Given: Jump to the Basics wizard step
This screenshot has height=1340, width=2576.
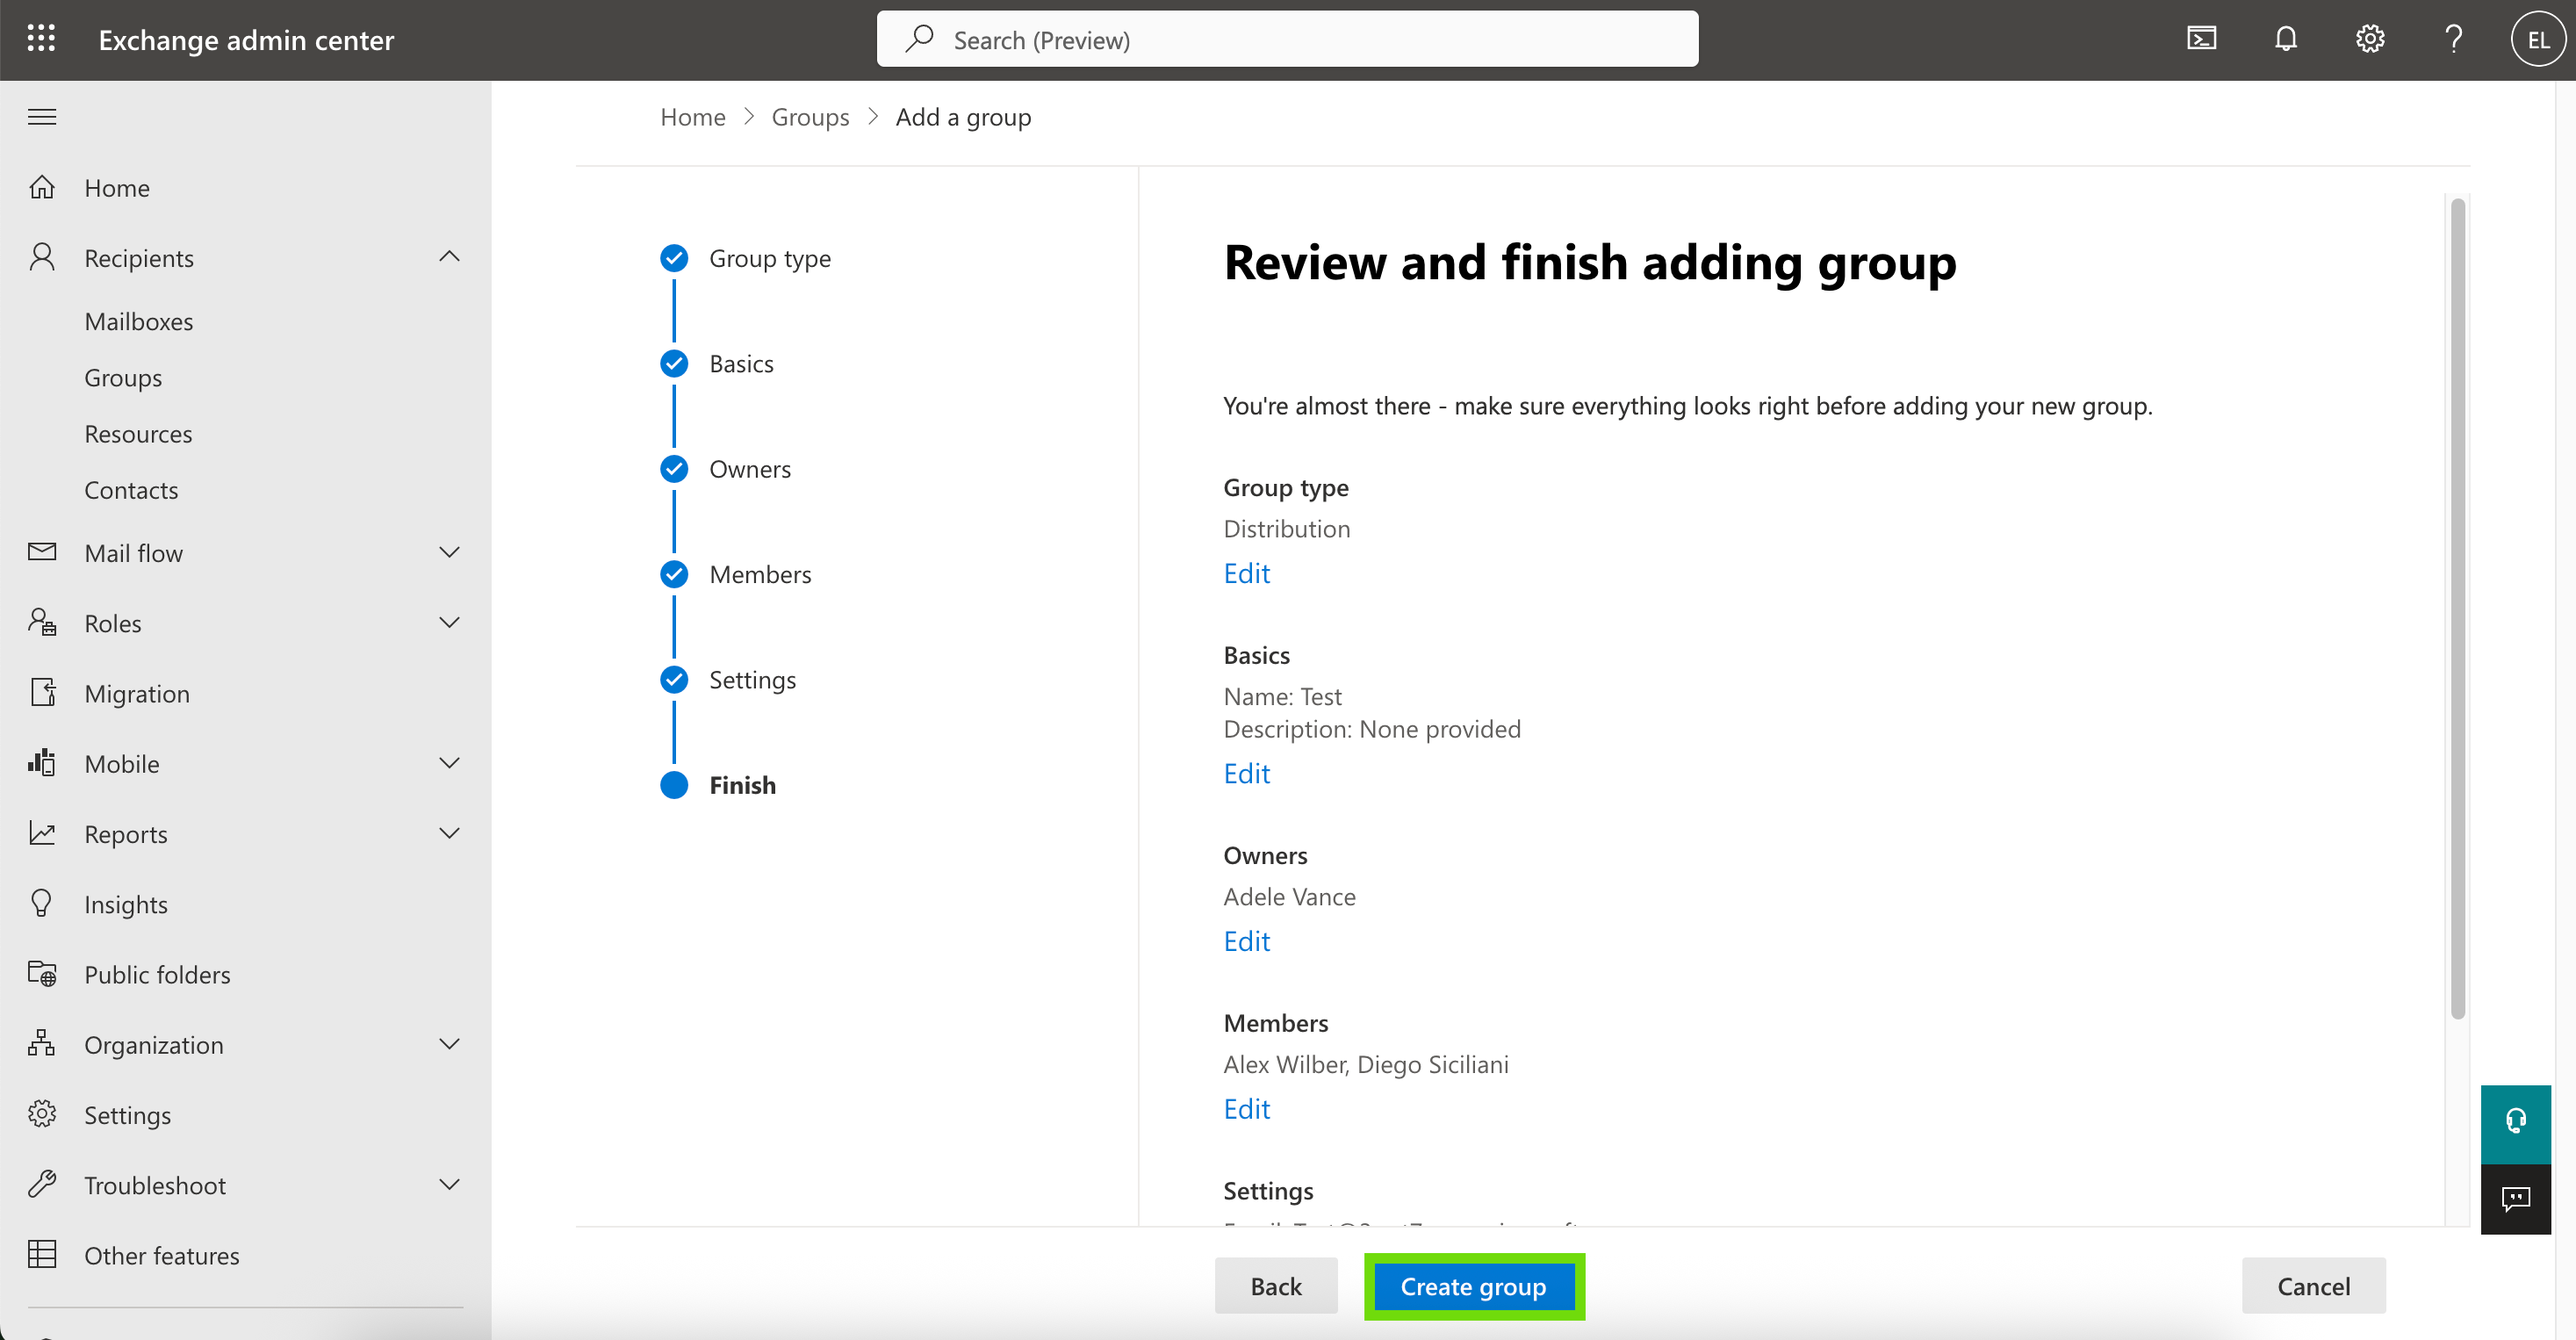Looking at the screenshot, I should 741,364.
